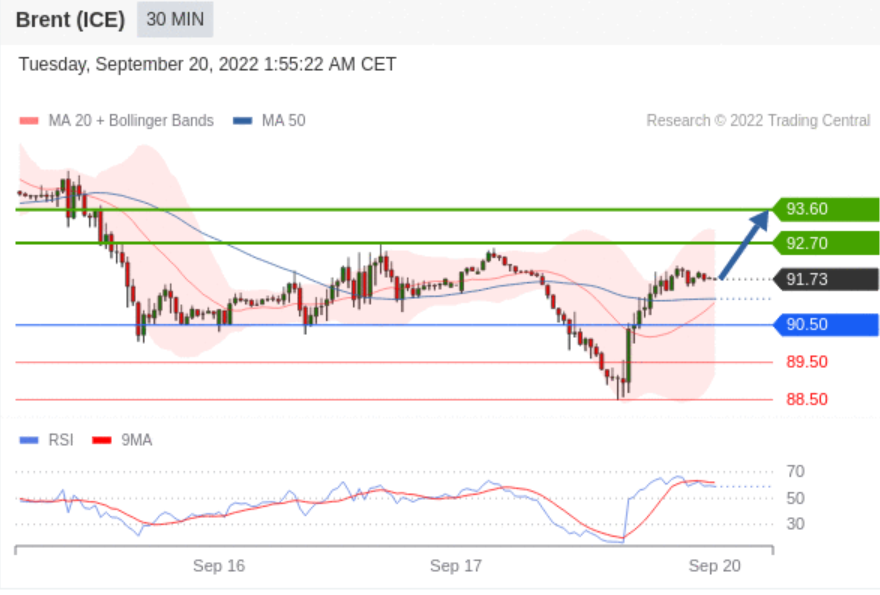
Task: Click the blue 90.50 pivot label
Action: click(826, 324)
